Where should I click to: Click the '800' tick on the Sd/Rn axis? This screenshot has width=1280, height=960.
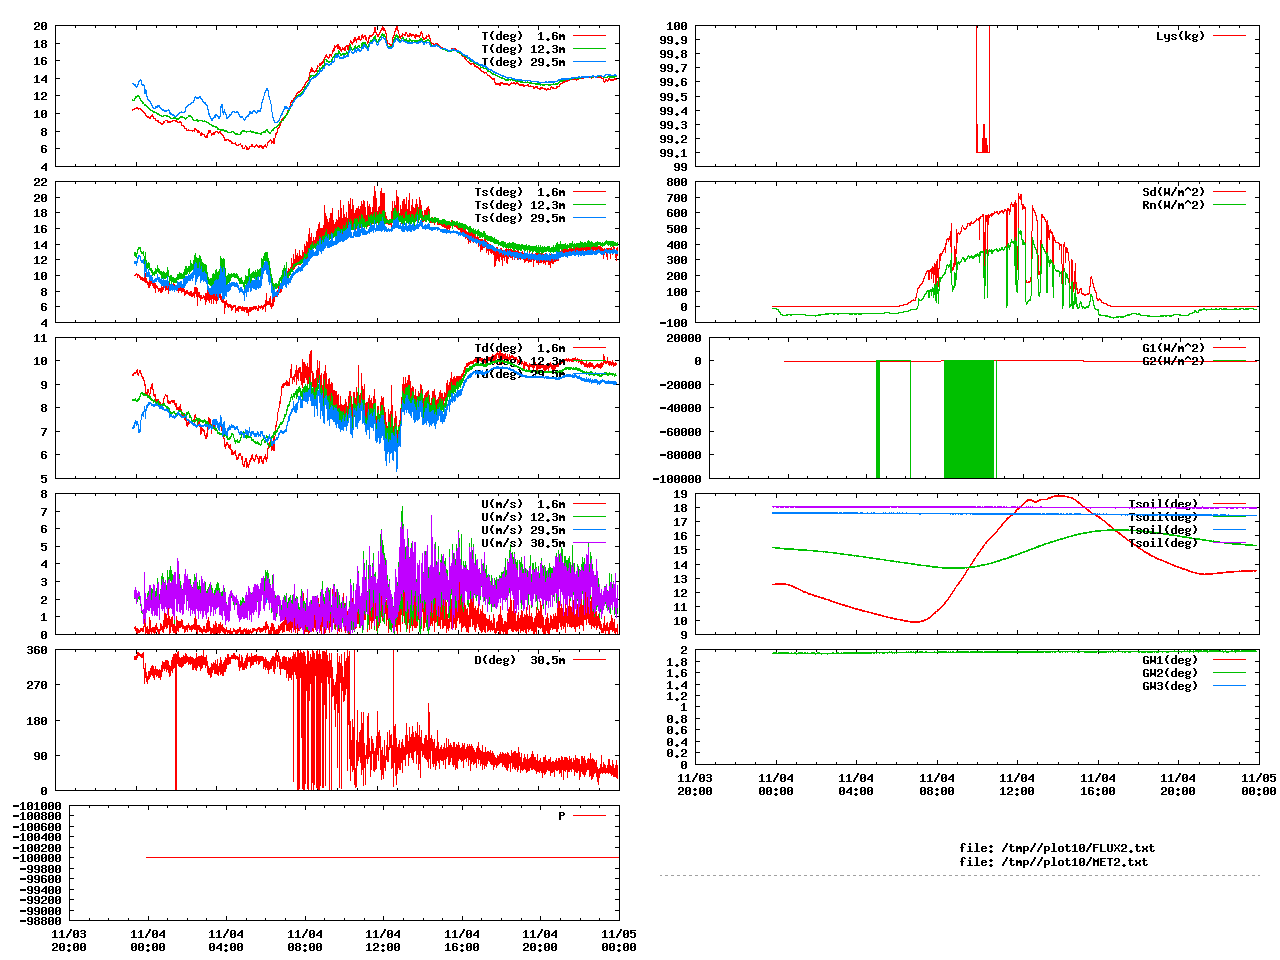pos(677,182)
